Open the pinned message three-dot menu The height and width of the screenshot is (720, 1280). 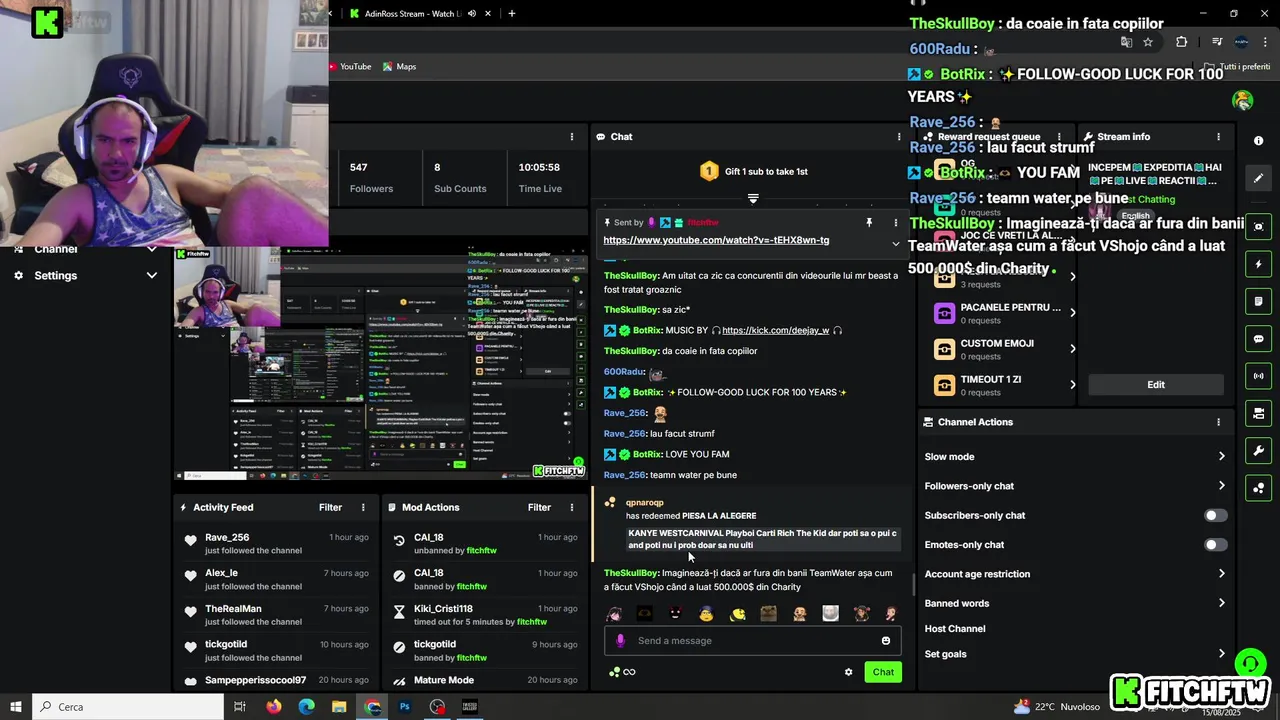coord(896,222)
